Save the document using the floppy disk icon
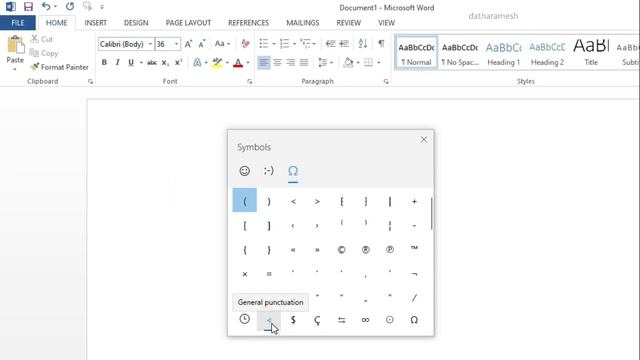 28,7
